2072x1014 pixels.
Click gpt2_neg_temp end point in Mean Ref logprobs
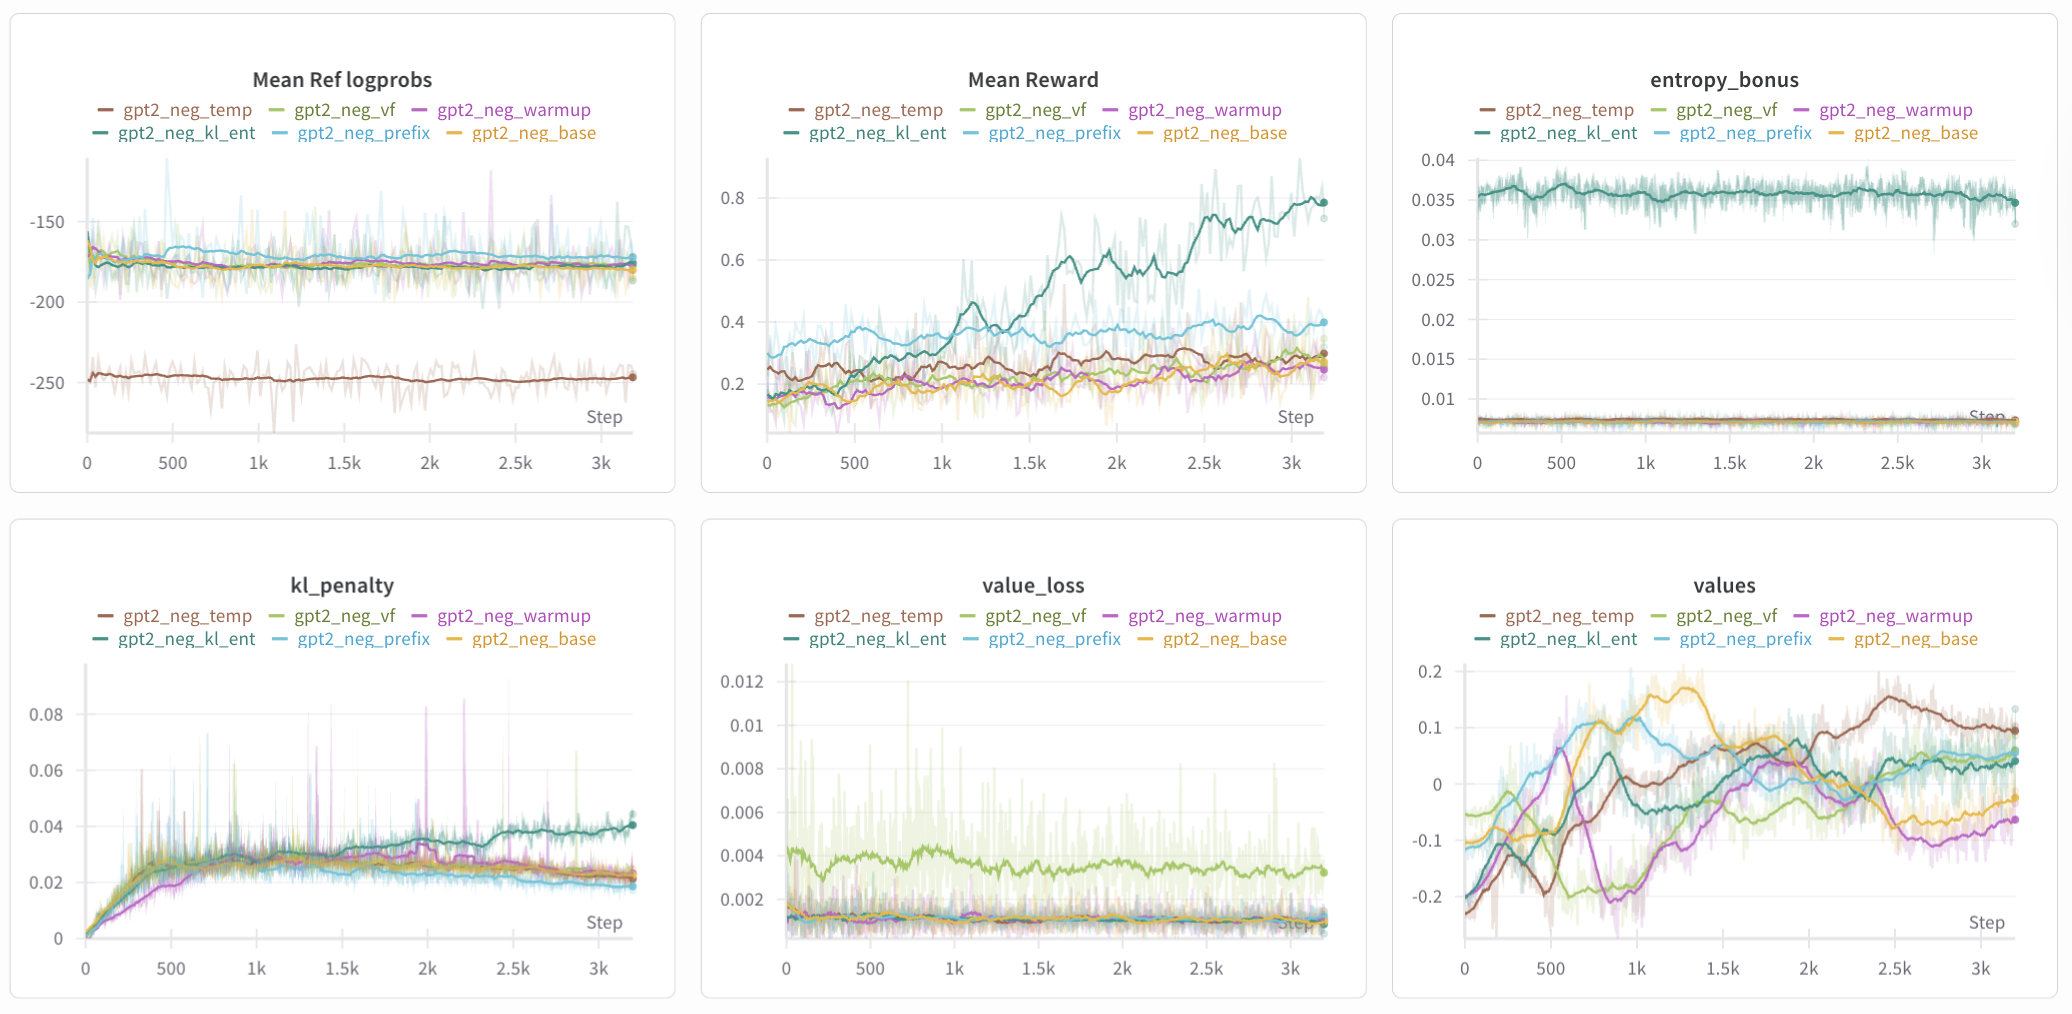(x=632, y=377)
